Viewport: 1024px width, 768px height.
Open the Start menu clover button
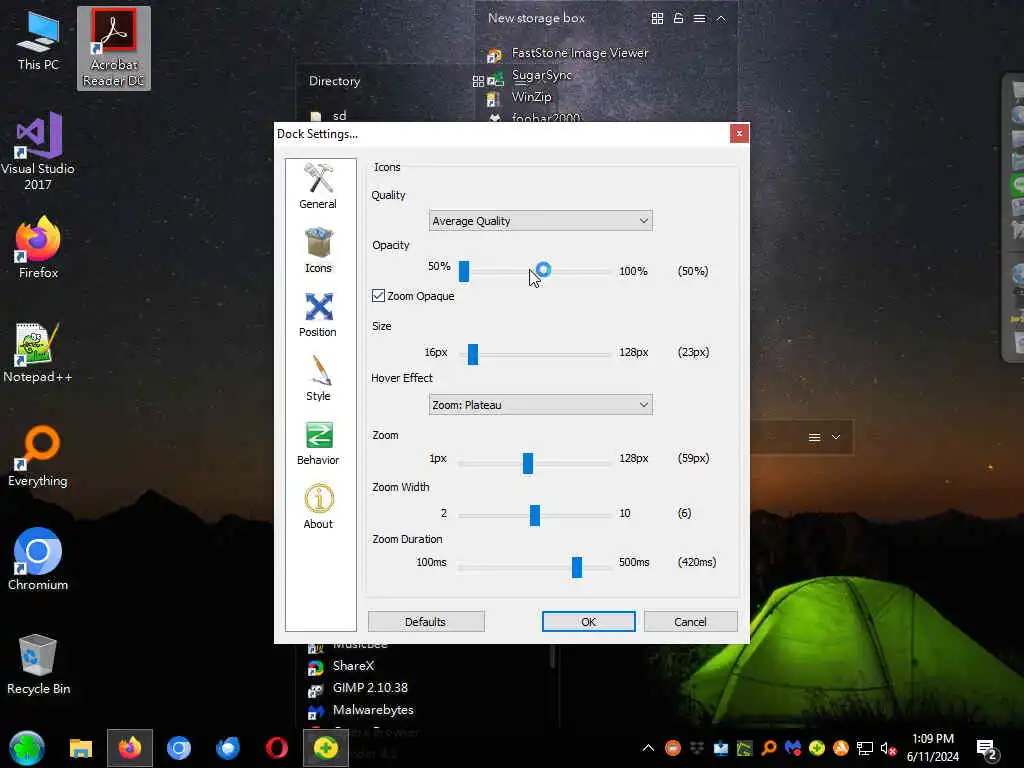tap(27, 748)
